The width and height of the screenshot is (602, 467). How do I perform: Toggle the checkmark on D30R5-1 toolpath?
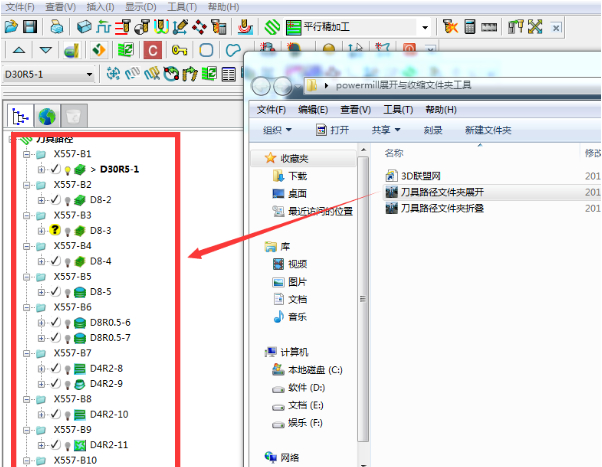[55, 169]
